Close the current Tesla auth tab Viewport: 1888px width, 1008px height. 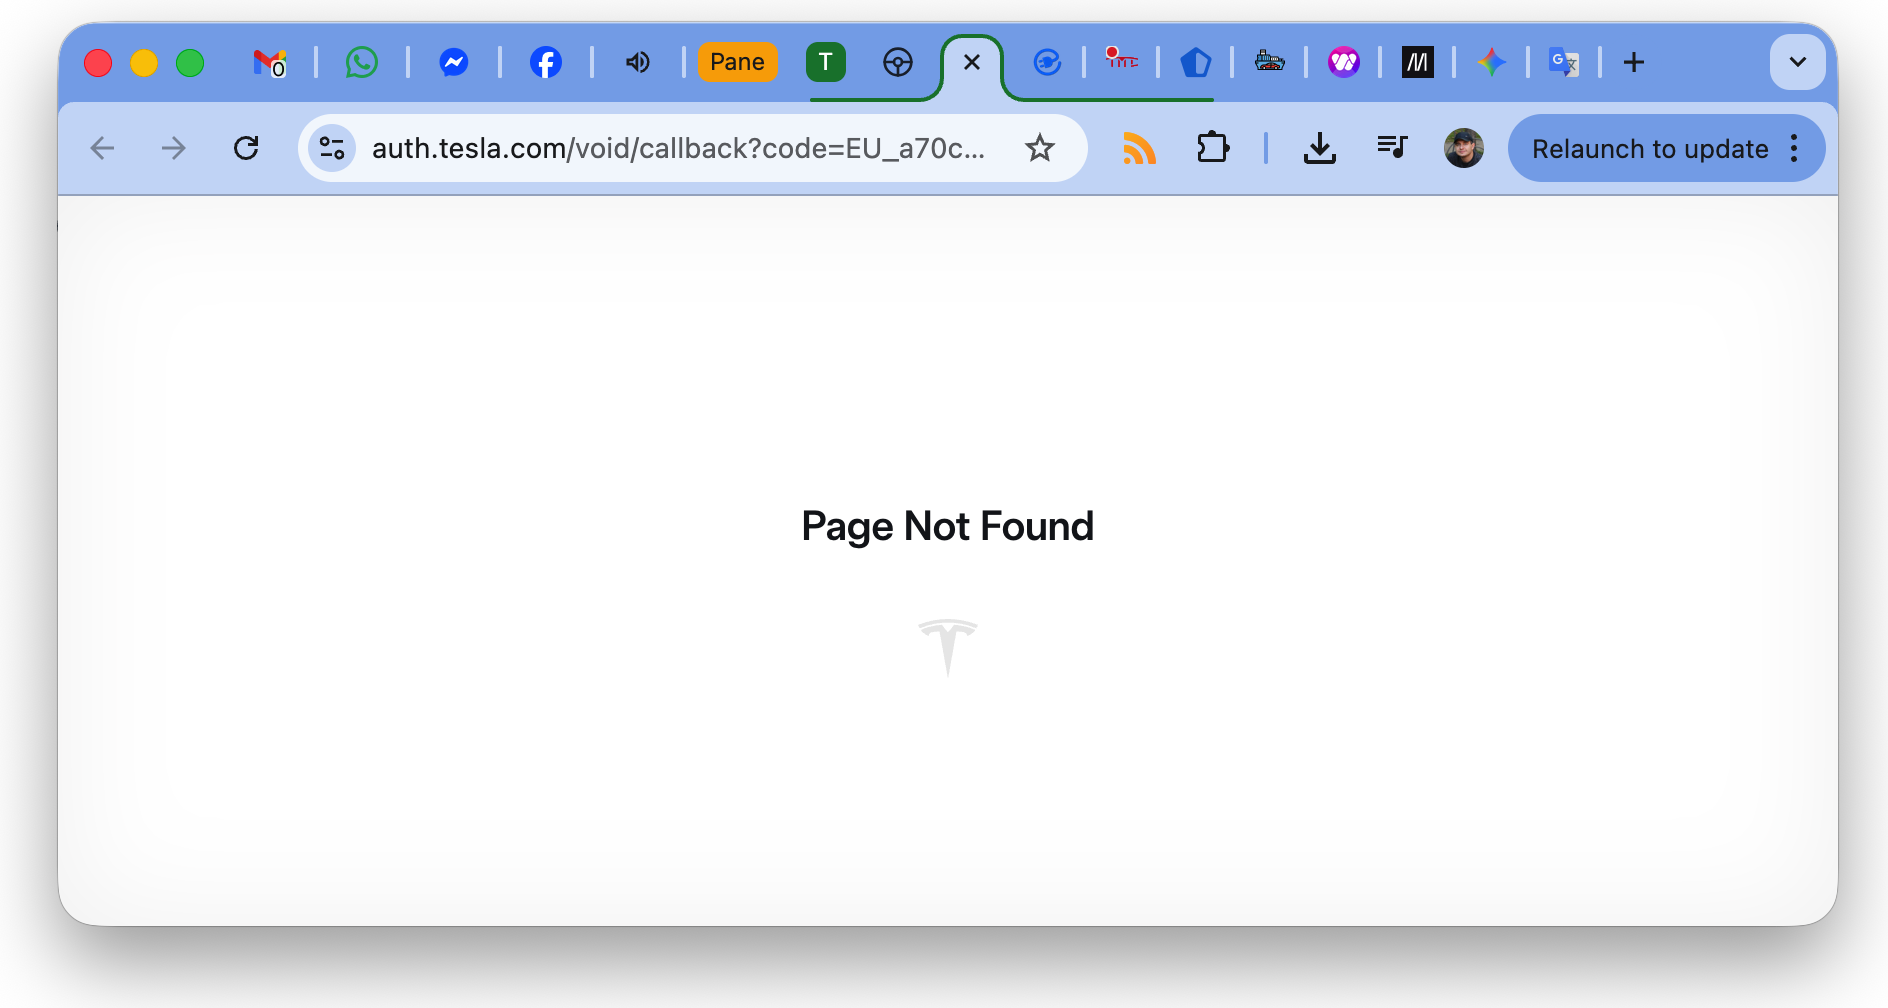pyautogui.click(x=971, y=63)
